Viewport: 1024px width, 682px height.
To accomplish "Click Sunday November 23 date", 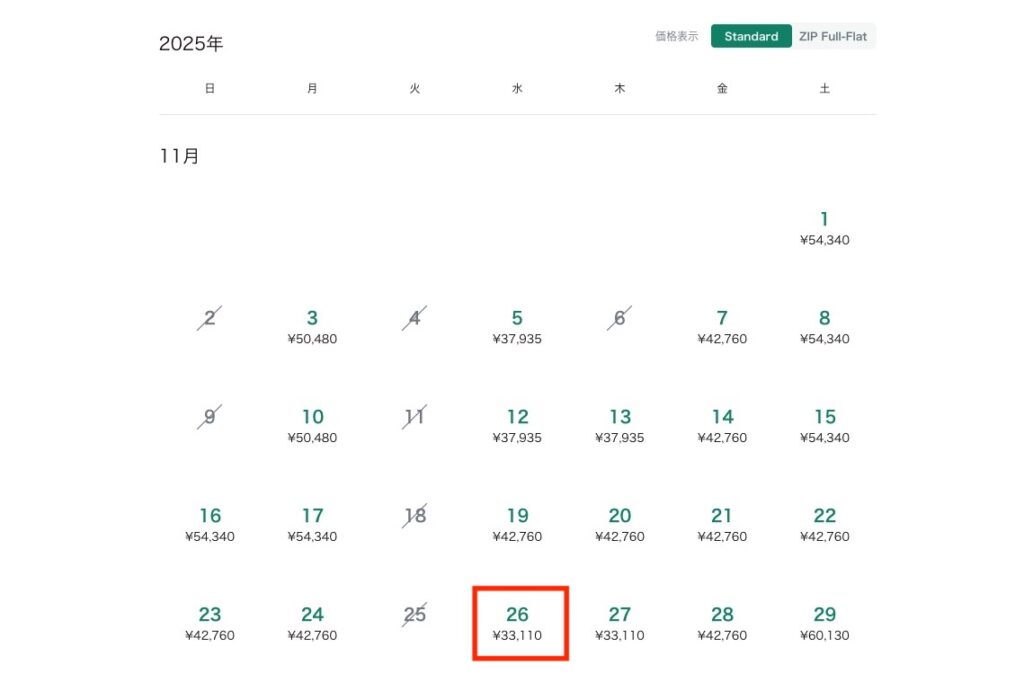I will pos(210,623).
